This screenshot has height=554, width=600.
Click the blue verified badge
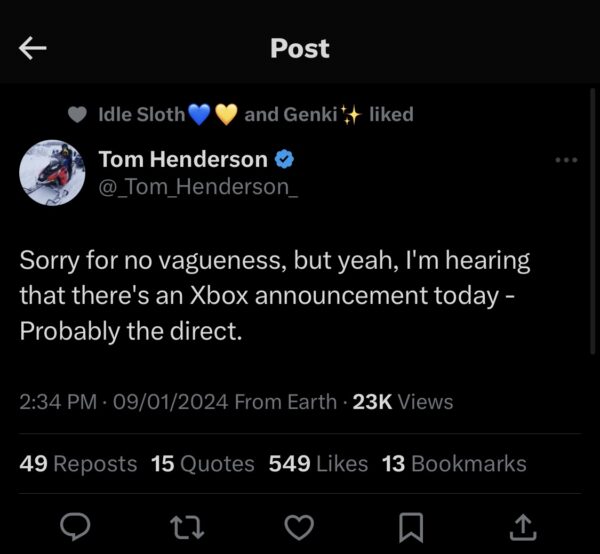(x=284, y=159)
